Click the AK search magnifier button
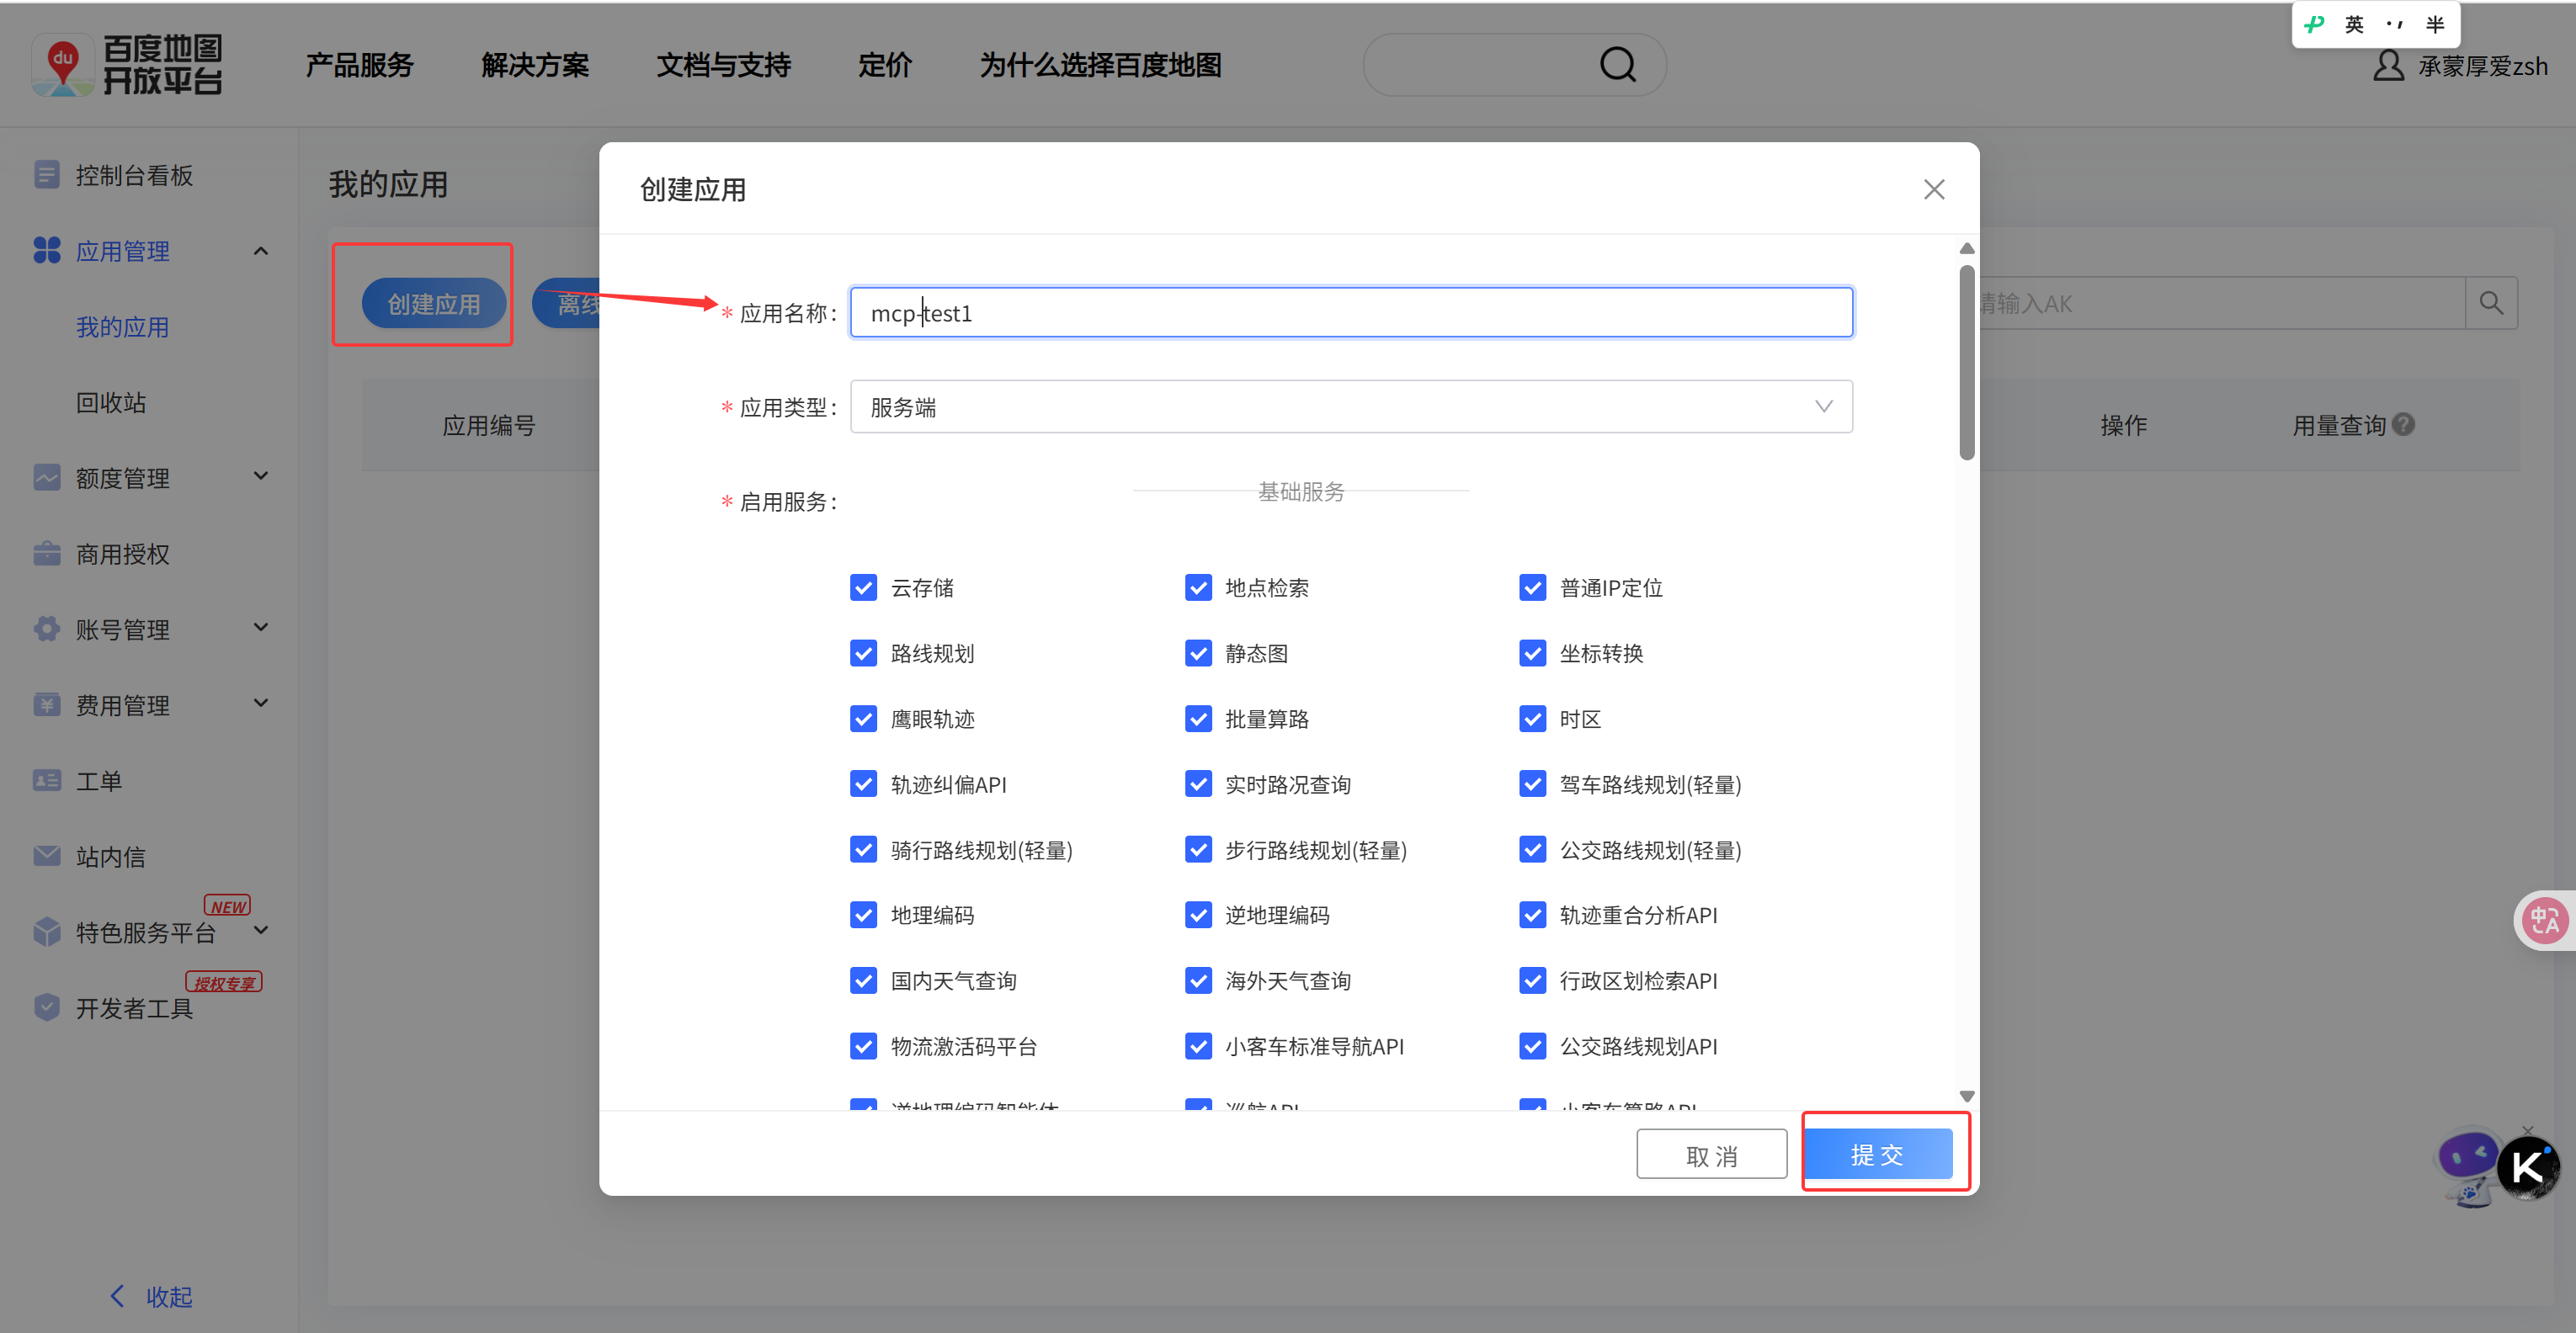 (2490, 303)
